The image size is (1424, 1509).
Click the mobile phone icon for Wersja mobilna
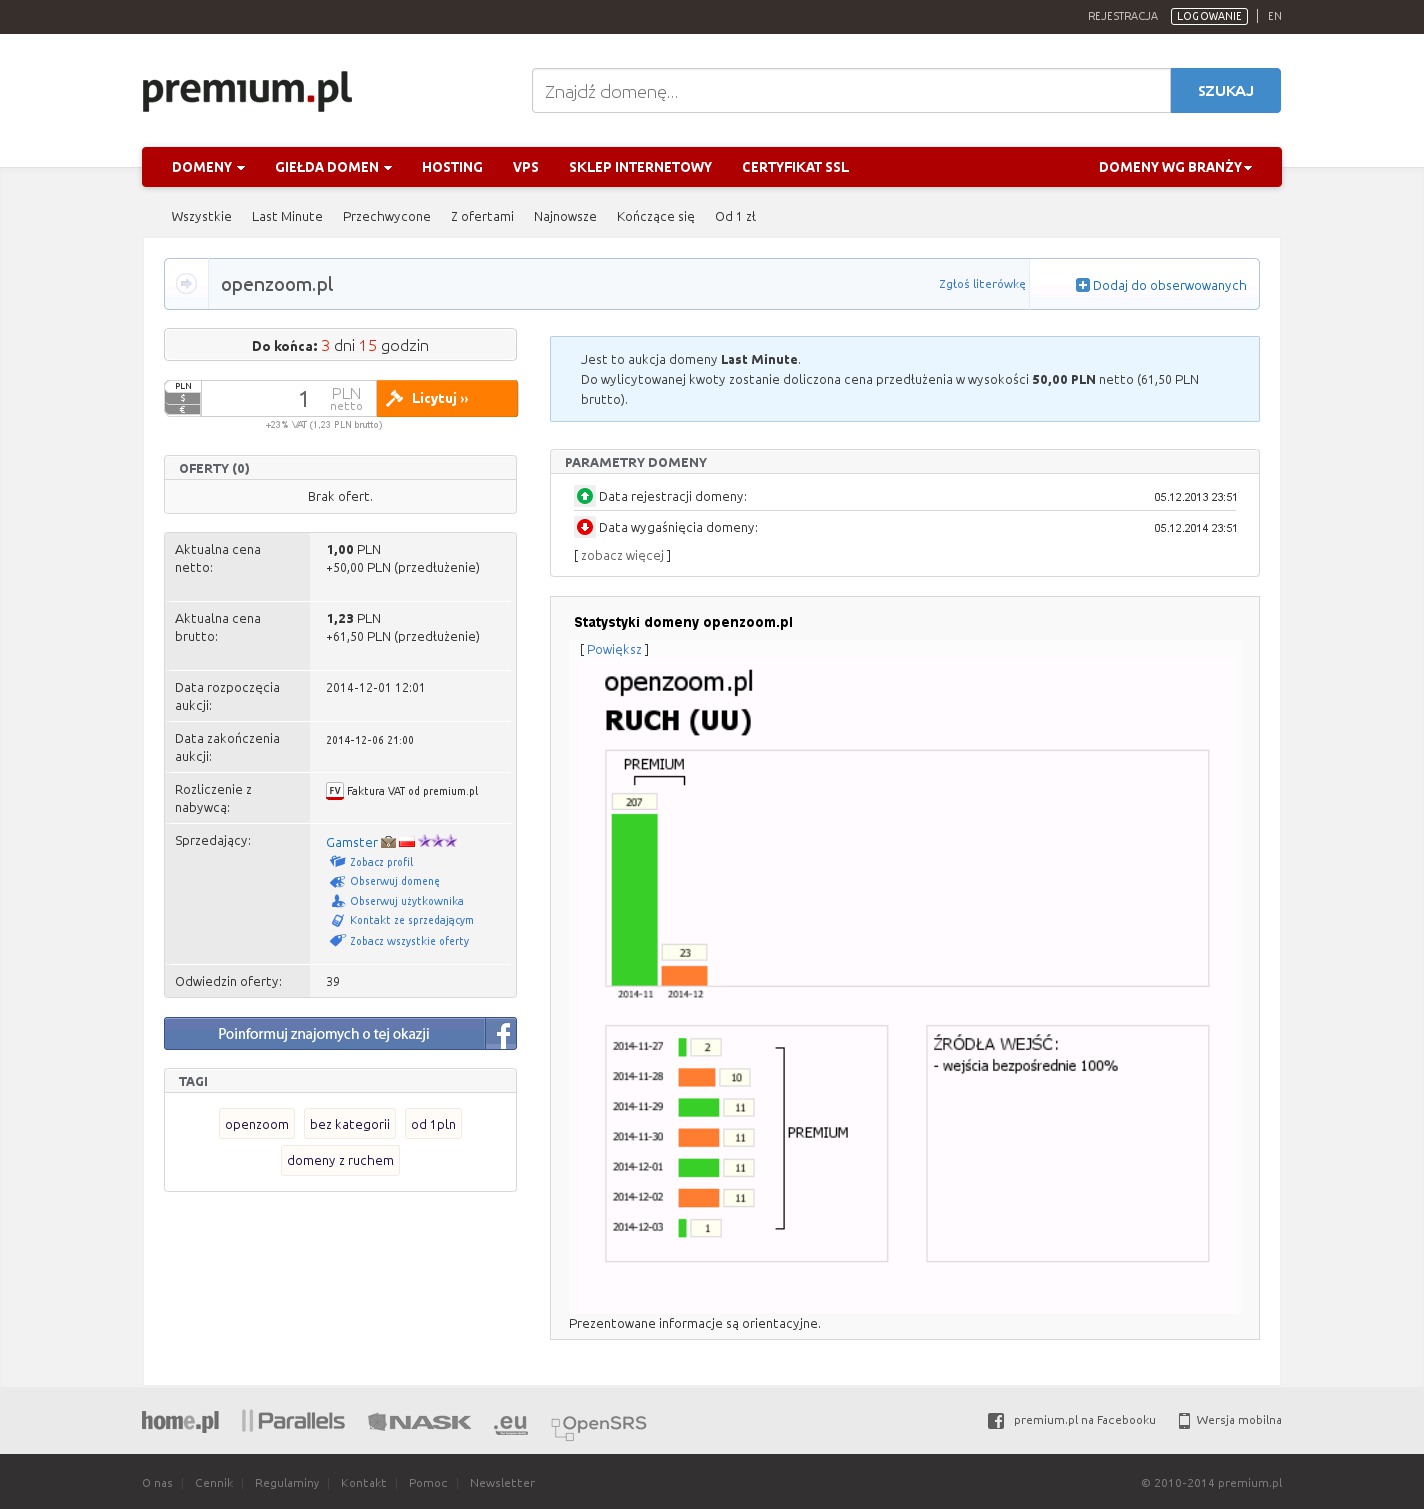tap(1184, 1421)
